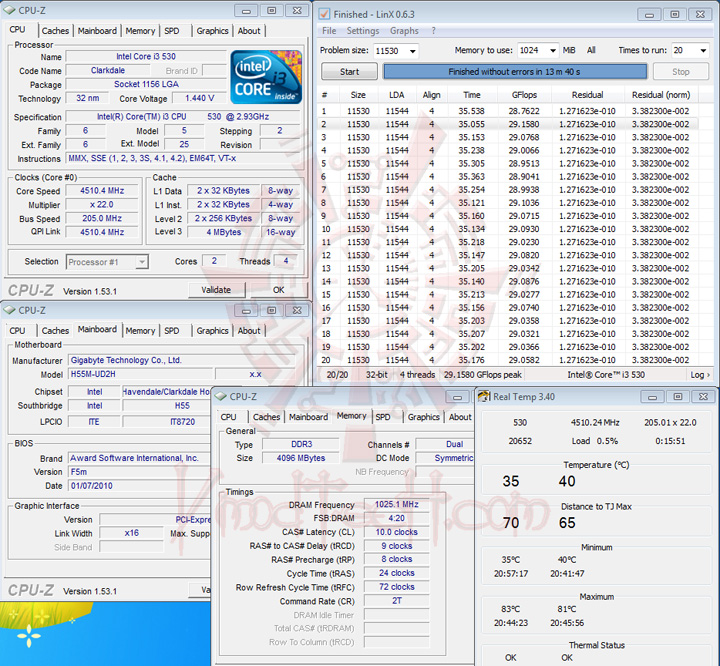Click the DRAM Frequency value 1025.1 MHz
The width and height of the screenshot is (720, 666).
(396, 504)
